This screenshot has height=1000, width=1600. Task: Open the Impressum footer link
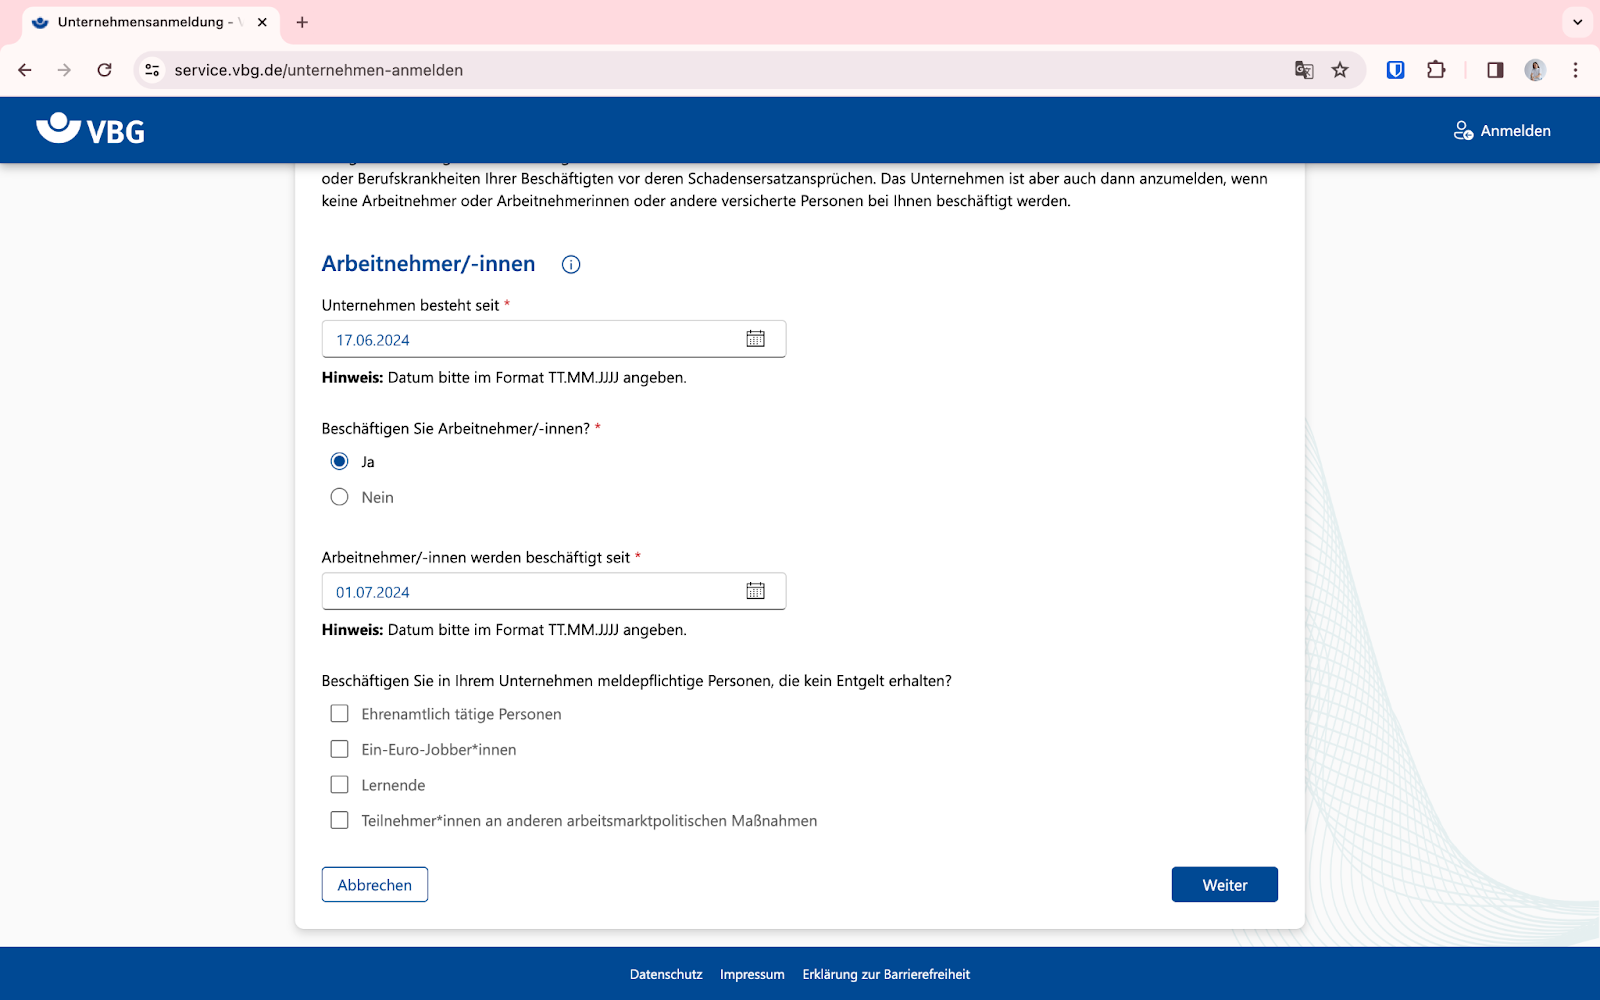[752, 975]
